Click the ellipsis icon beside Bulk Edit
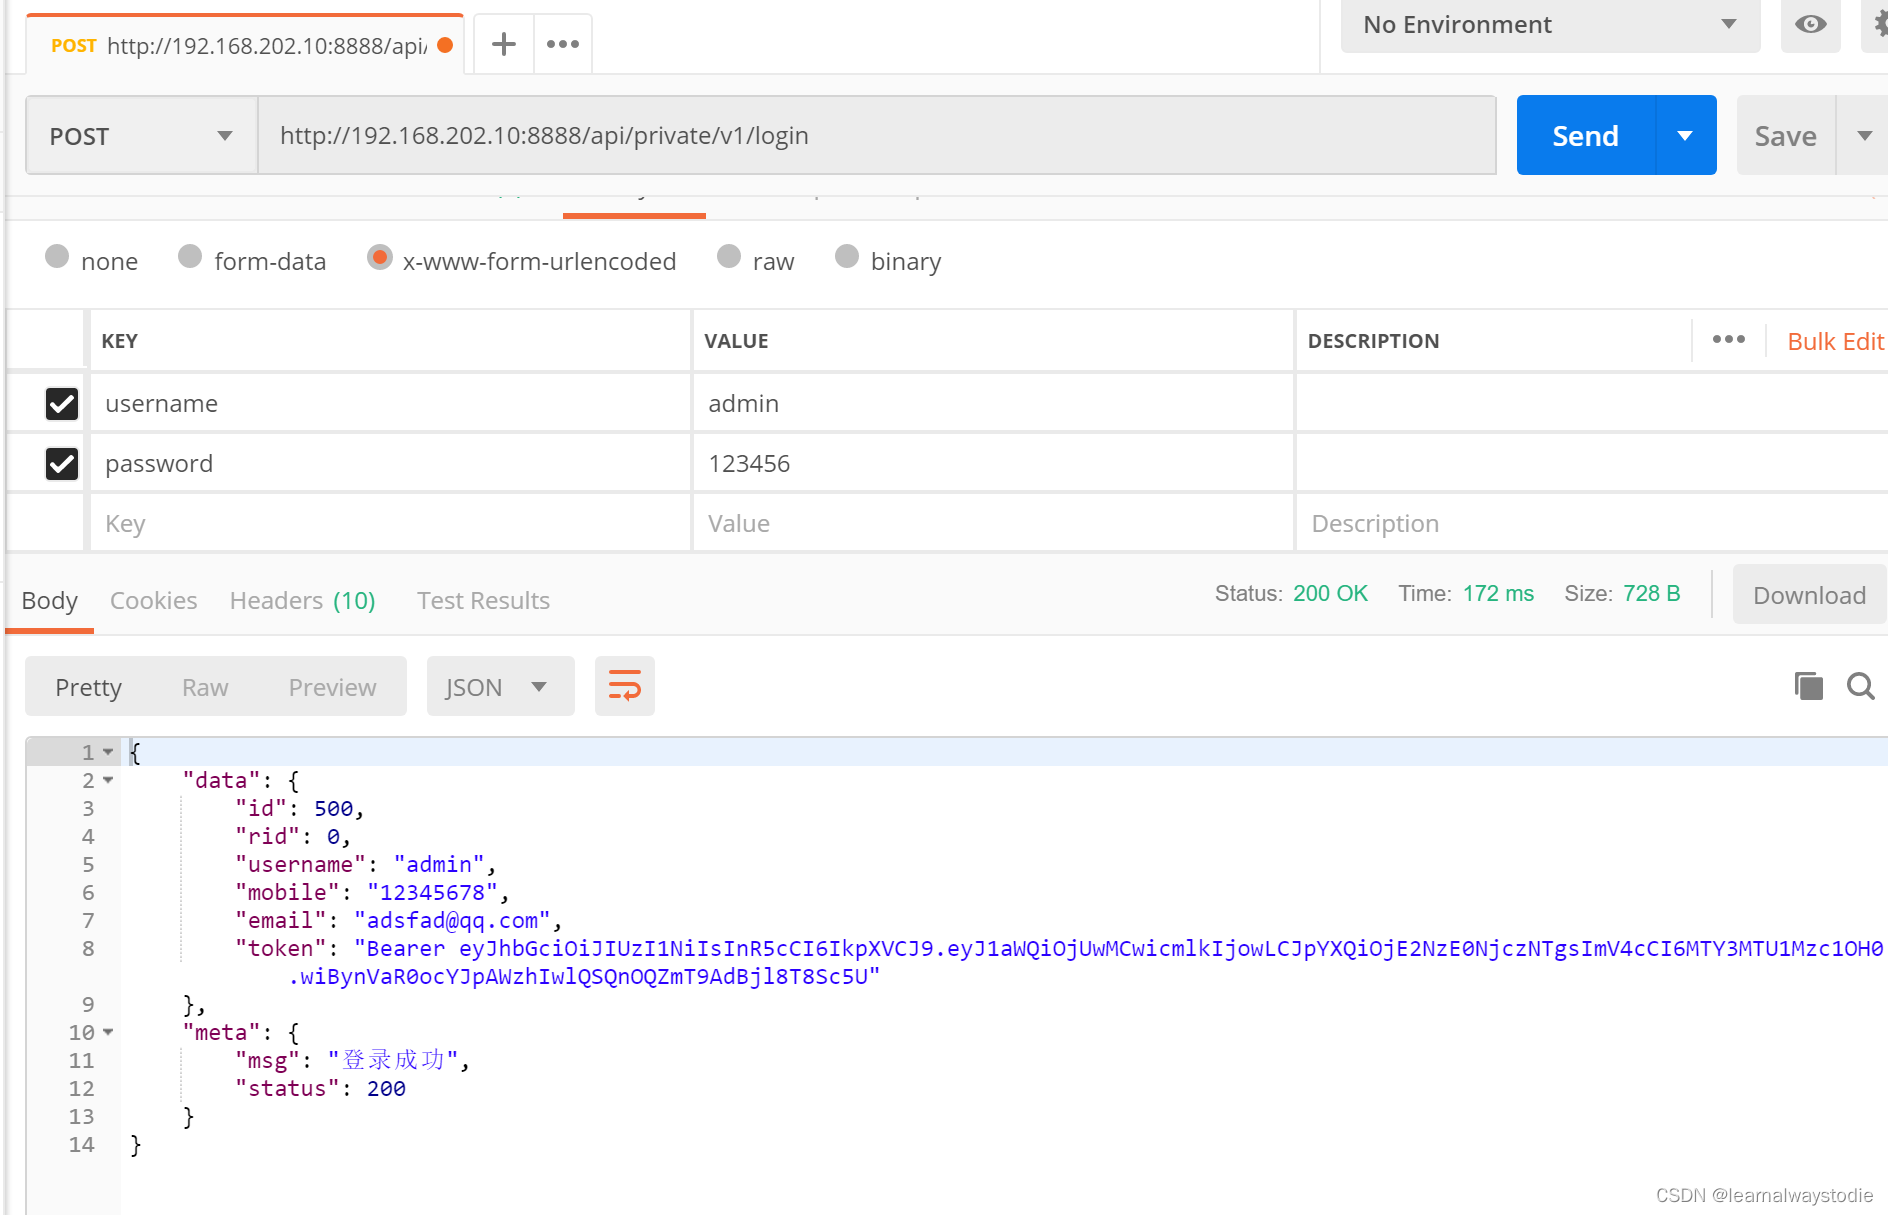Screen dimensions: 1888x1215 tap(1728, 340)
